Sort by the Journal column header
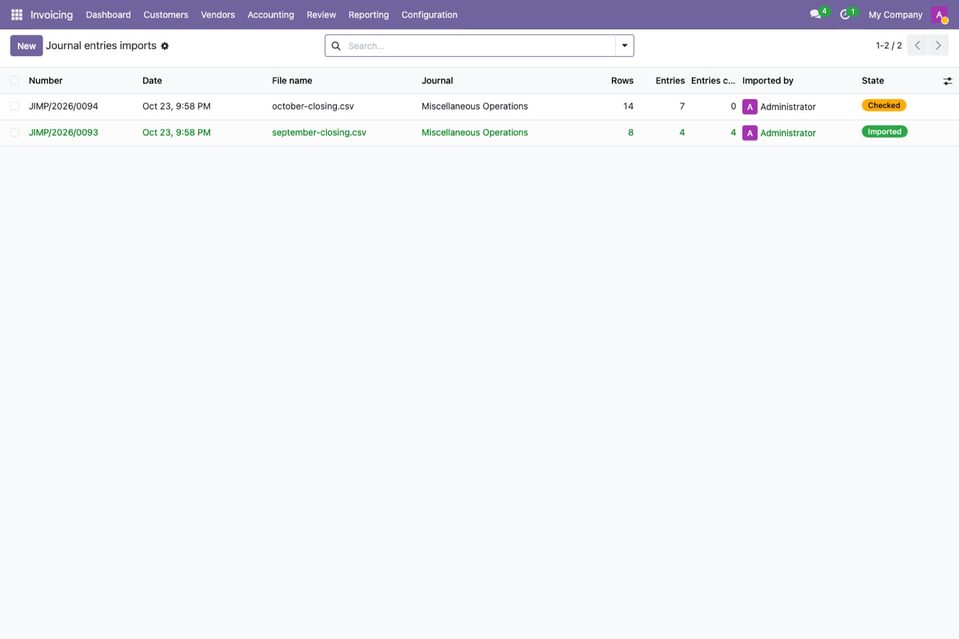 click(437, 81)
